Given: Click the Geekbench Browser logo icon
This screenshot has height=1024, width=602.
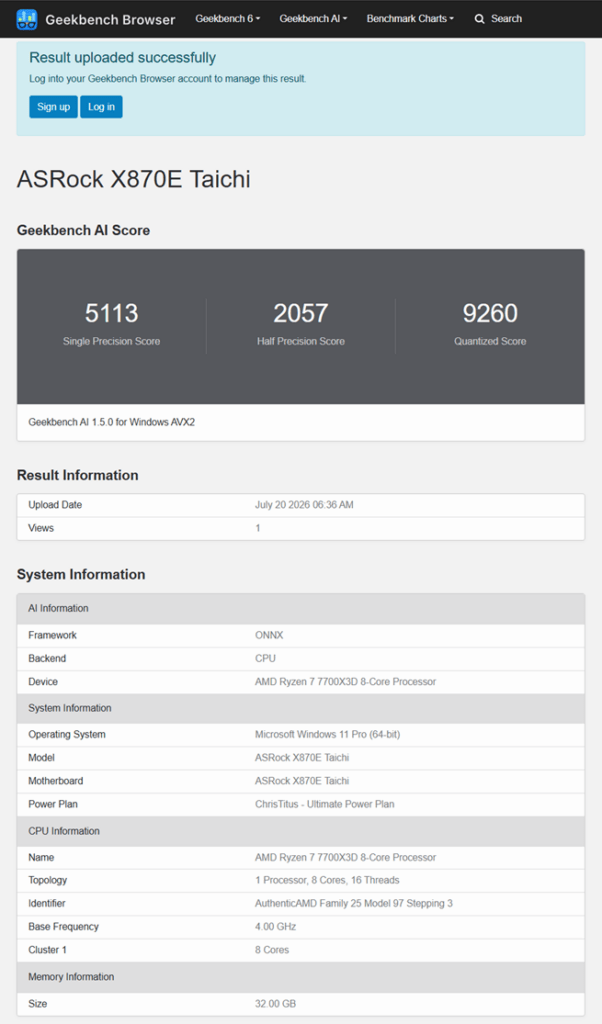Looking at the screenshot, I should click(27, 19).
